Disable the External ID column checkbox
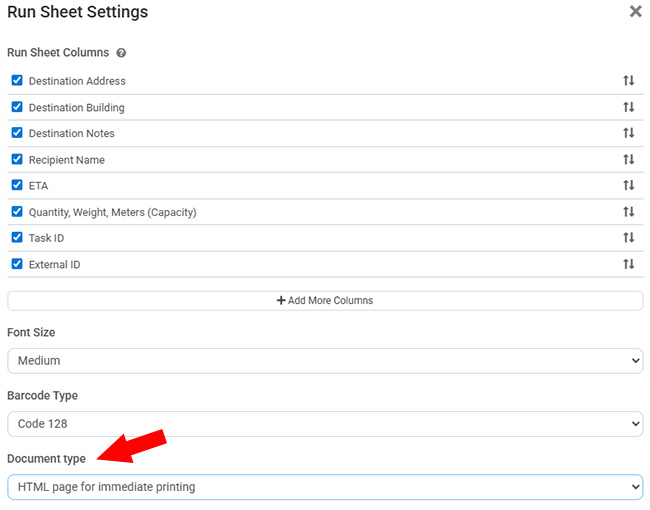 17,264
